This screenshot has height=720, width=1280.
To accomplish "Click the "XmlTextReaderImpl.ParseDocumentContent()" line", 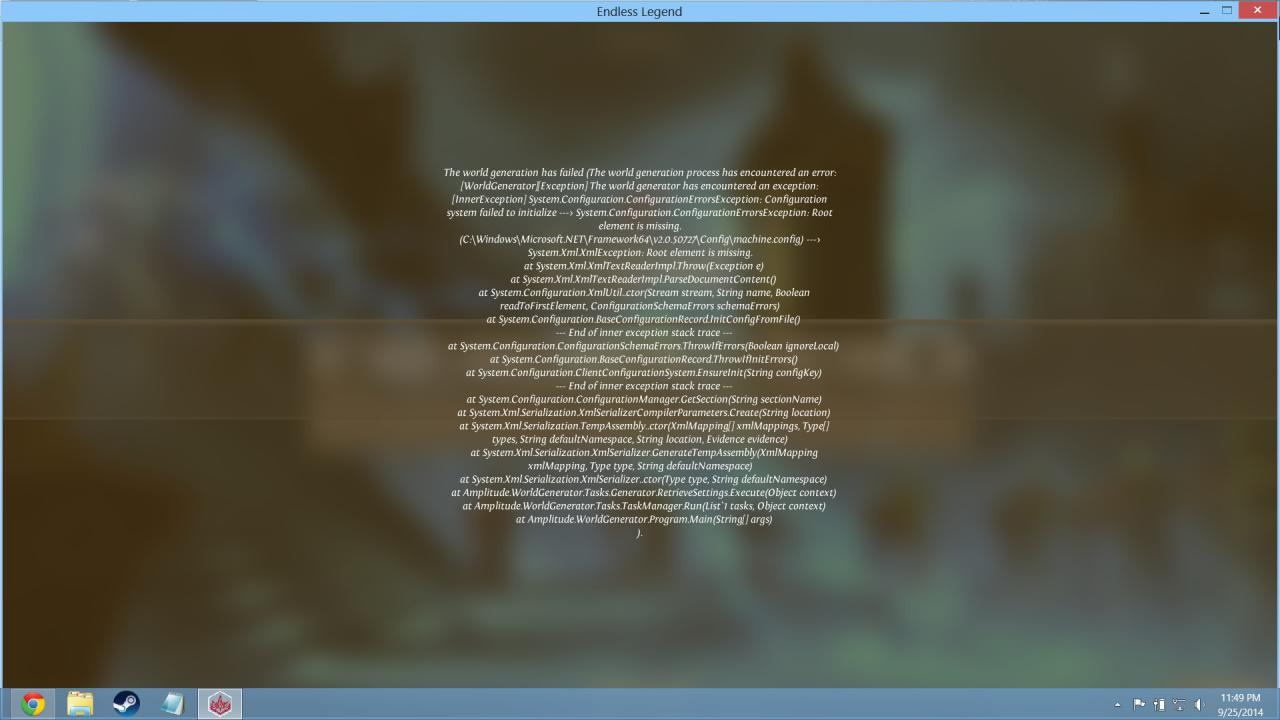I will tap(643, 280).
